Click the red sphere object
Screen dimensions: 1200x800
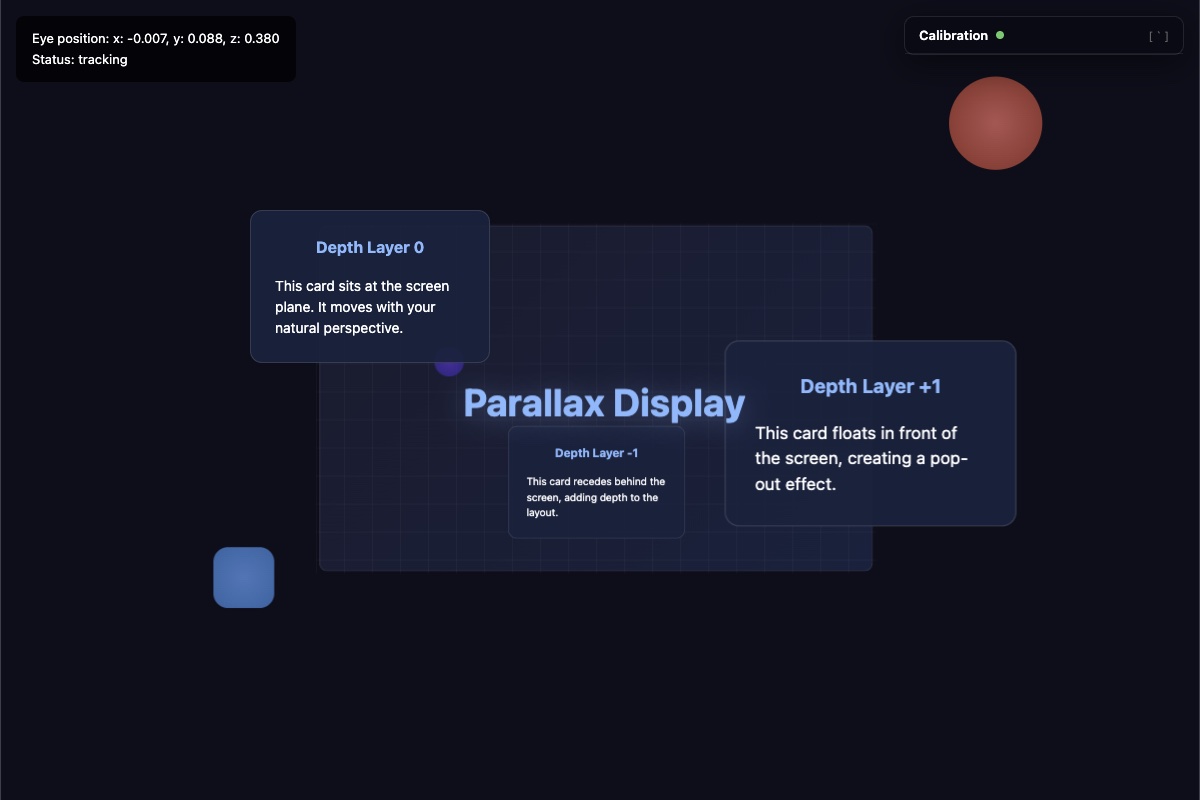[996, 123]
